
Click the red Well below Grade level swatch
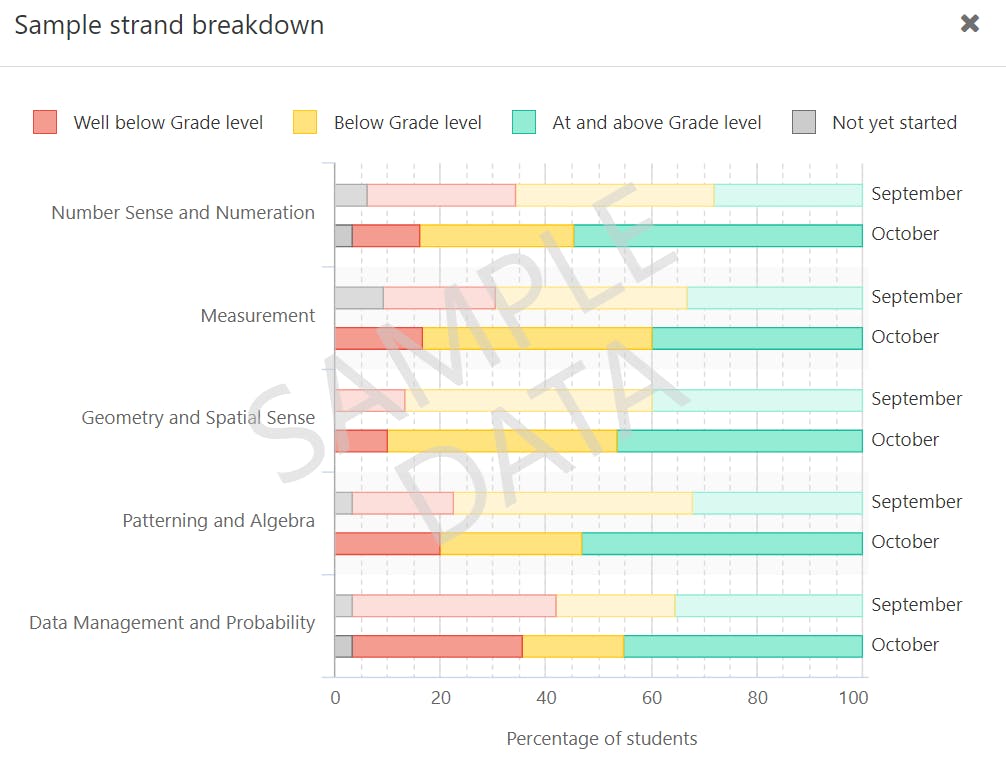45,122
